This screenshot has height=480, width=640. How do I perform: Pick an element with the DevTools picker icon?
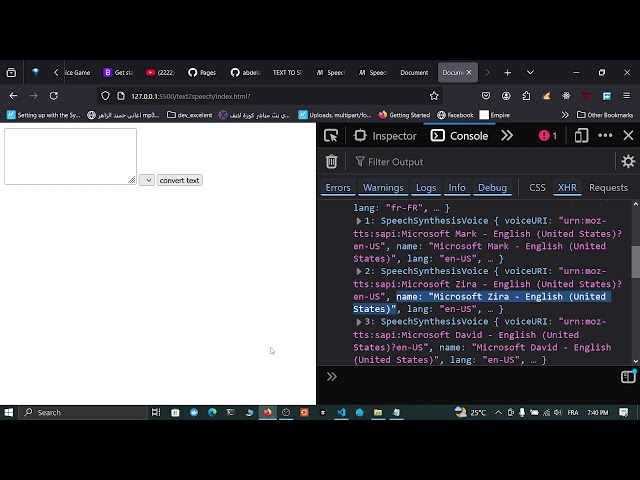click(x=331, y=136)
